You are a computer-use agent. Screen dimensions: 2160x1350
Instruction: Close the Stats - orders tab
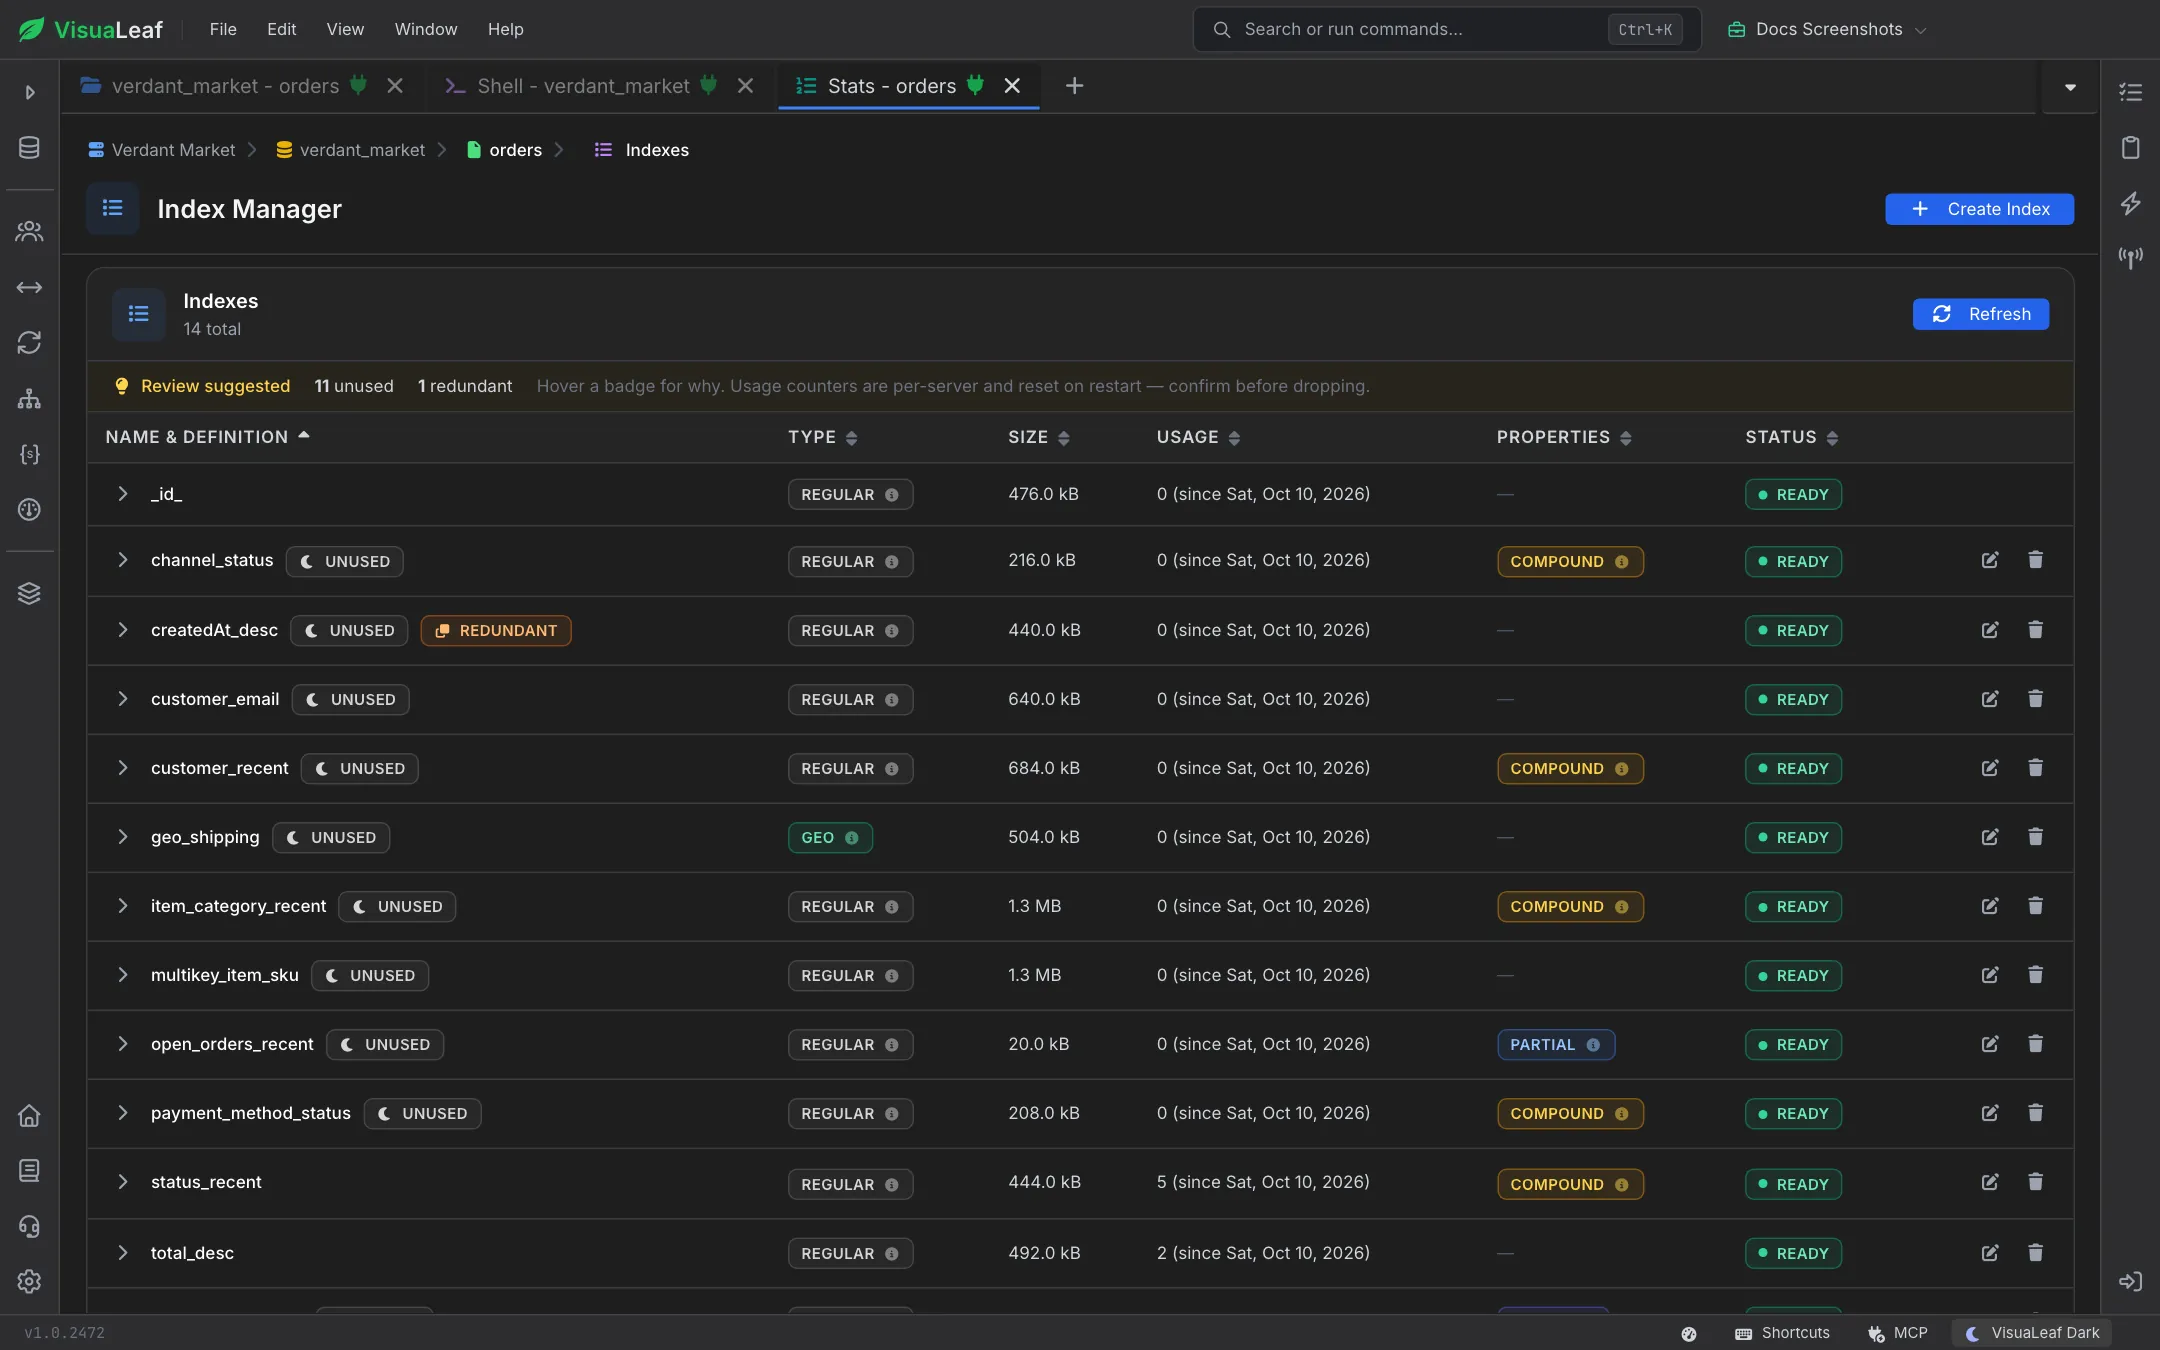coord(1012,86)
